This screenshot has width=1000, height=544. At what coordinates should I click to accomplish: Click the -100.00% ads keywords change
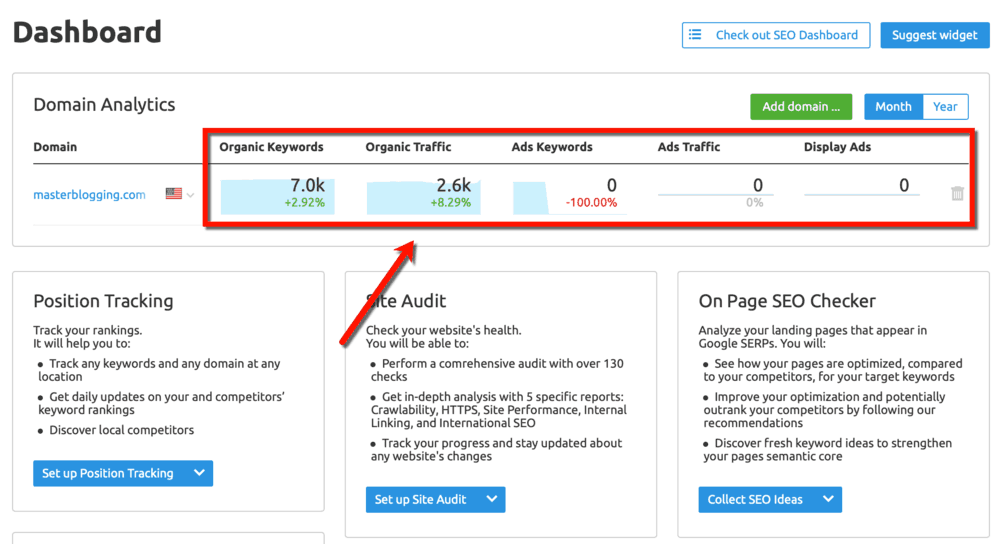pyautogui.click(x=591, y=203)
